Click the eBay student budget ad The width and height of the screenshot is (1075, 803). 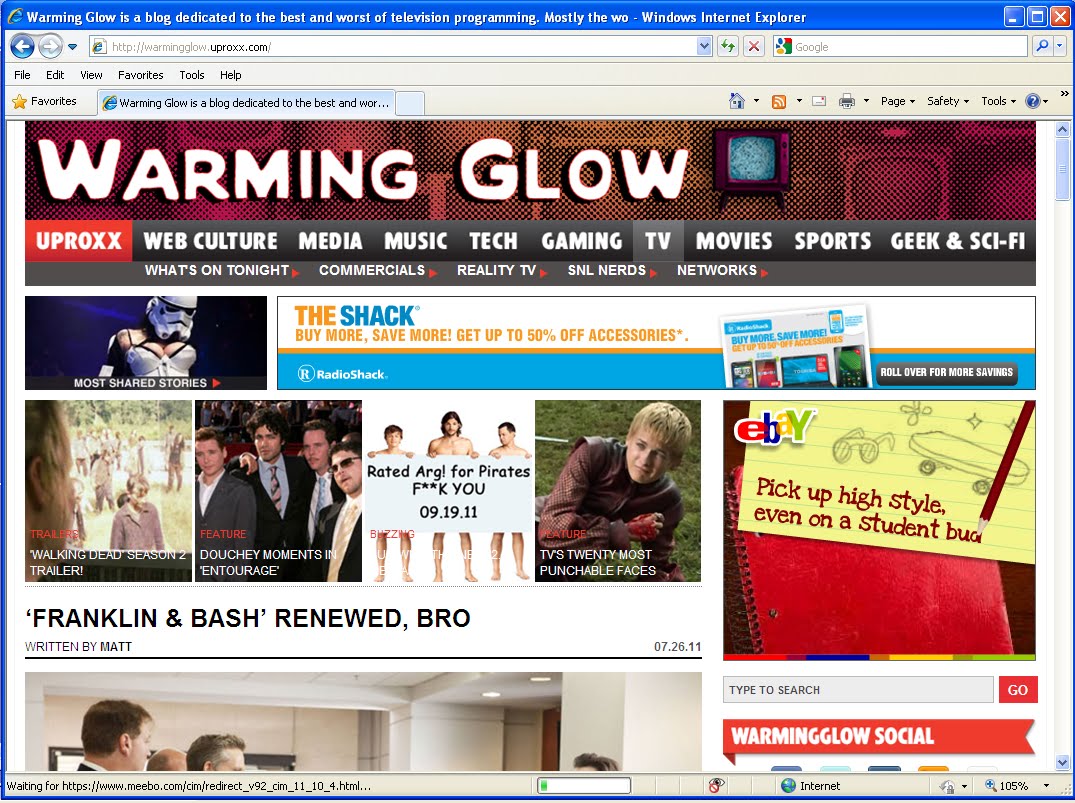[879, 530]
